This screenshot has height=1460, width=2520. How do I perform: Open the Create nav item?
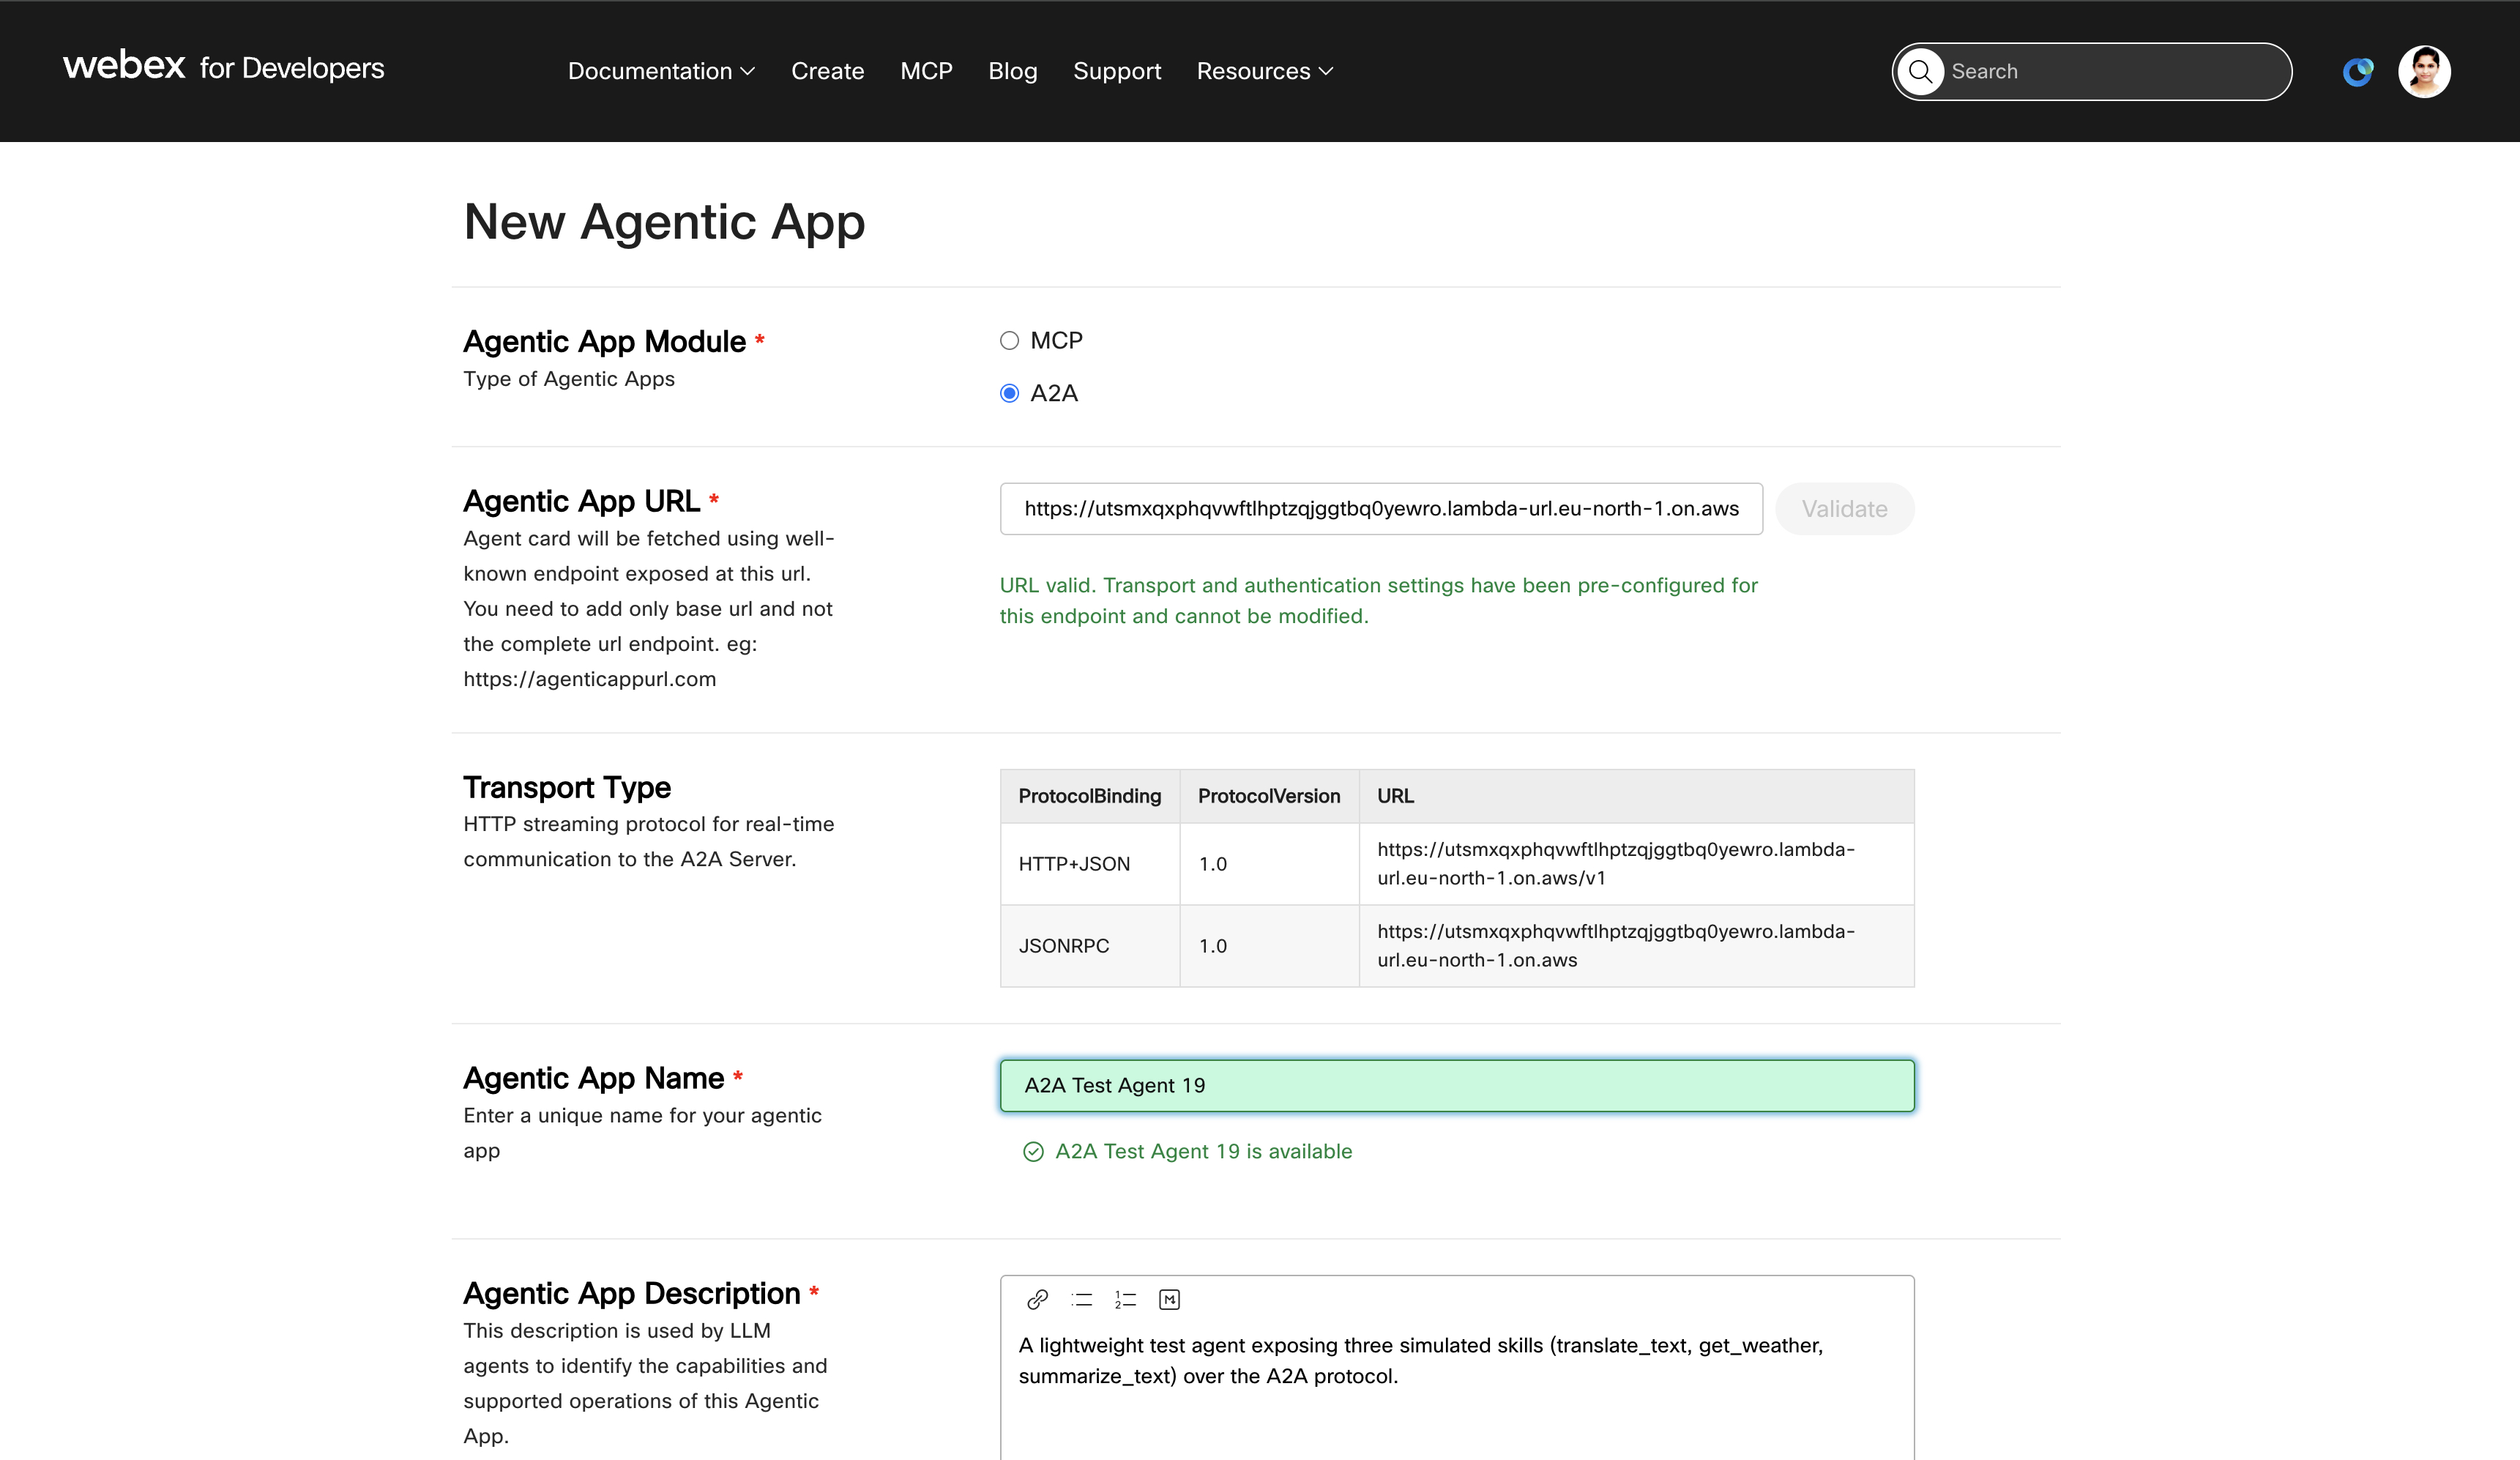click(x=827, y=71)
